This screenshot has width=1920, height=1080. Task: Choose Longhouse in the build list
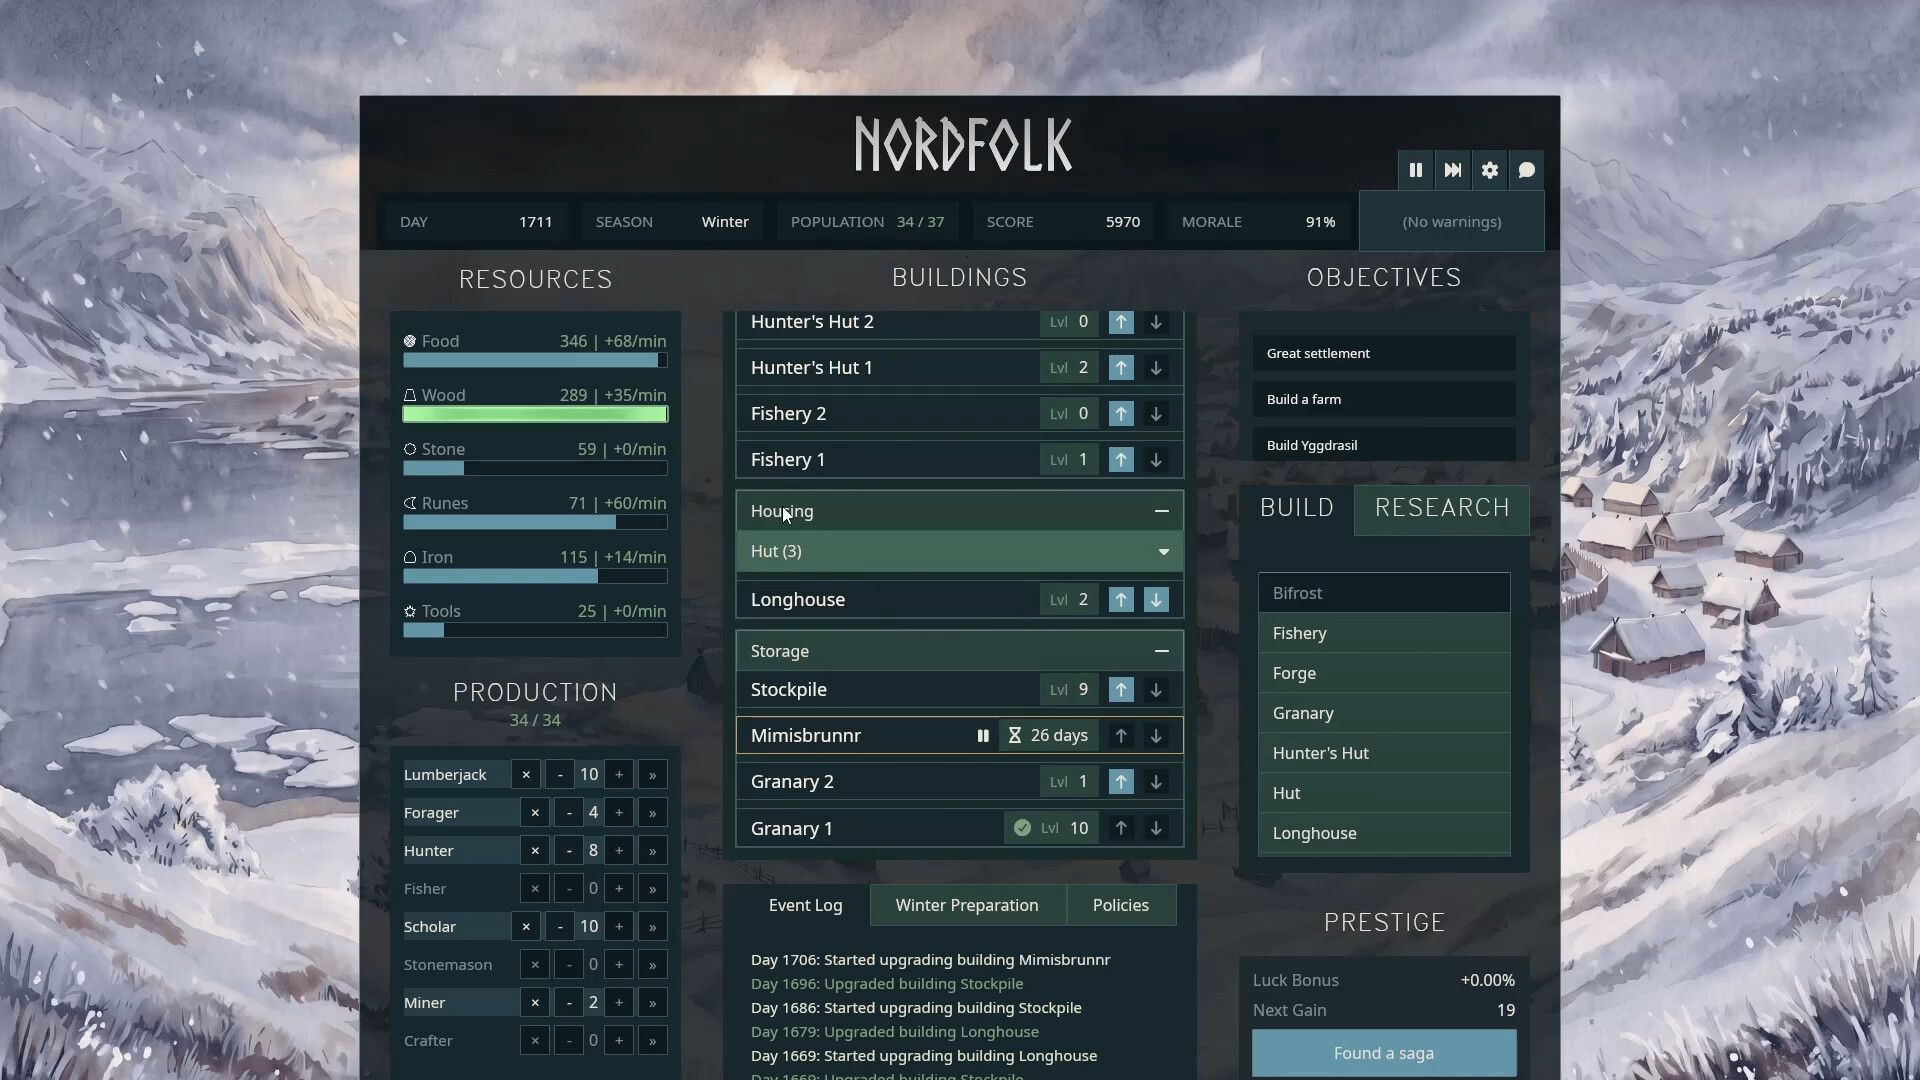tap(1384, 834)
